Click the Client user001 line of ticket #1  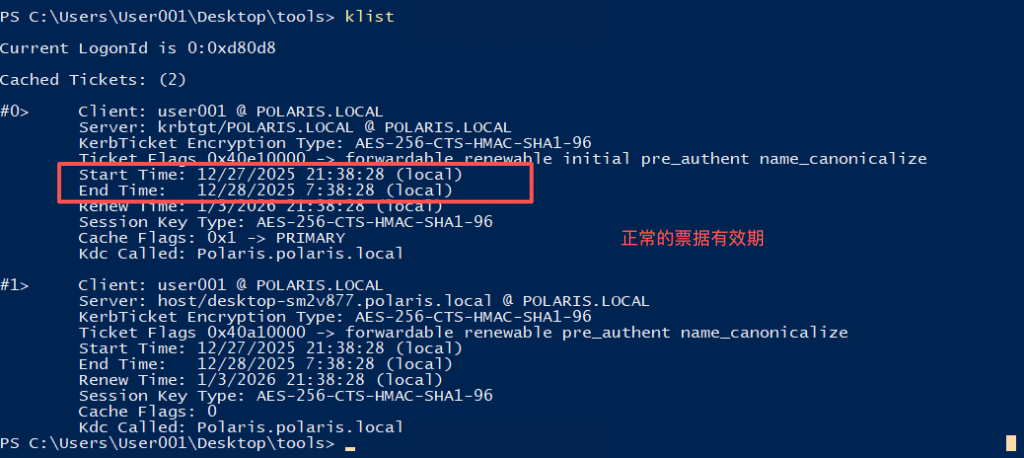(x=230, y=285)
